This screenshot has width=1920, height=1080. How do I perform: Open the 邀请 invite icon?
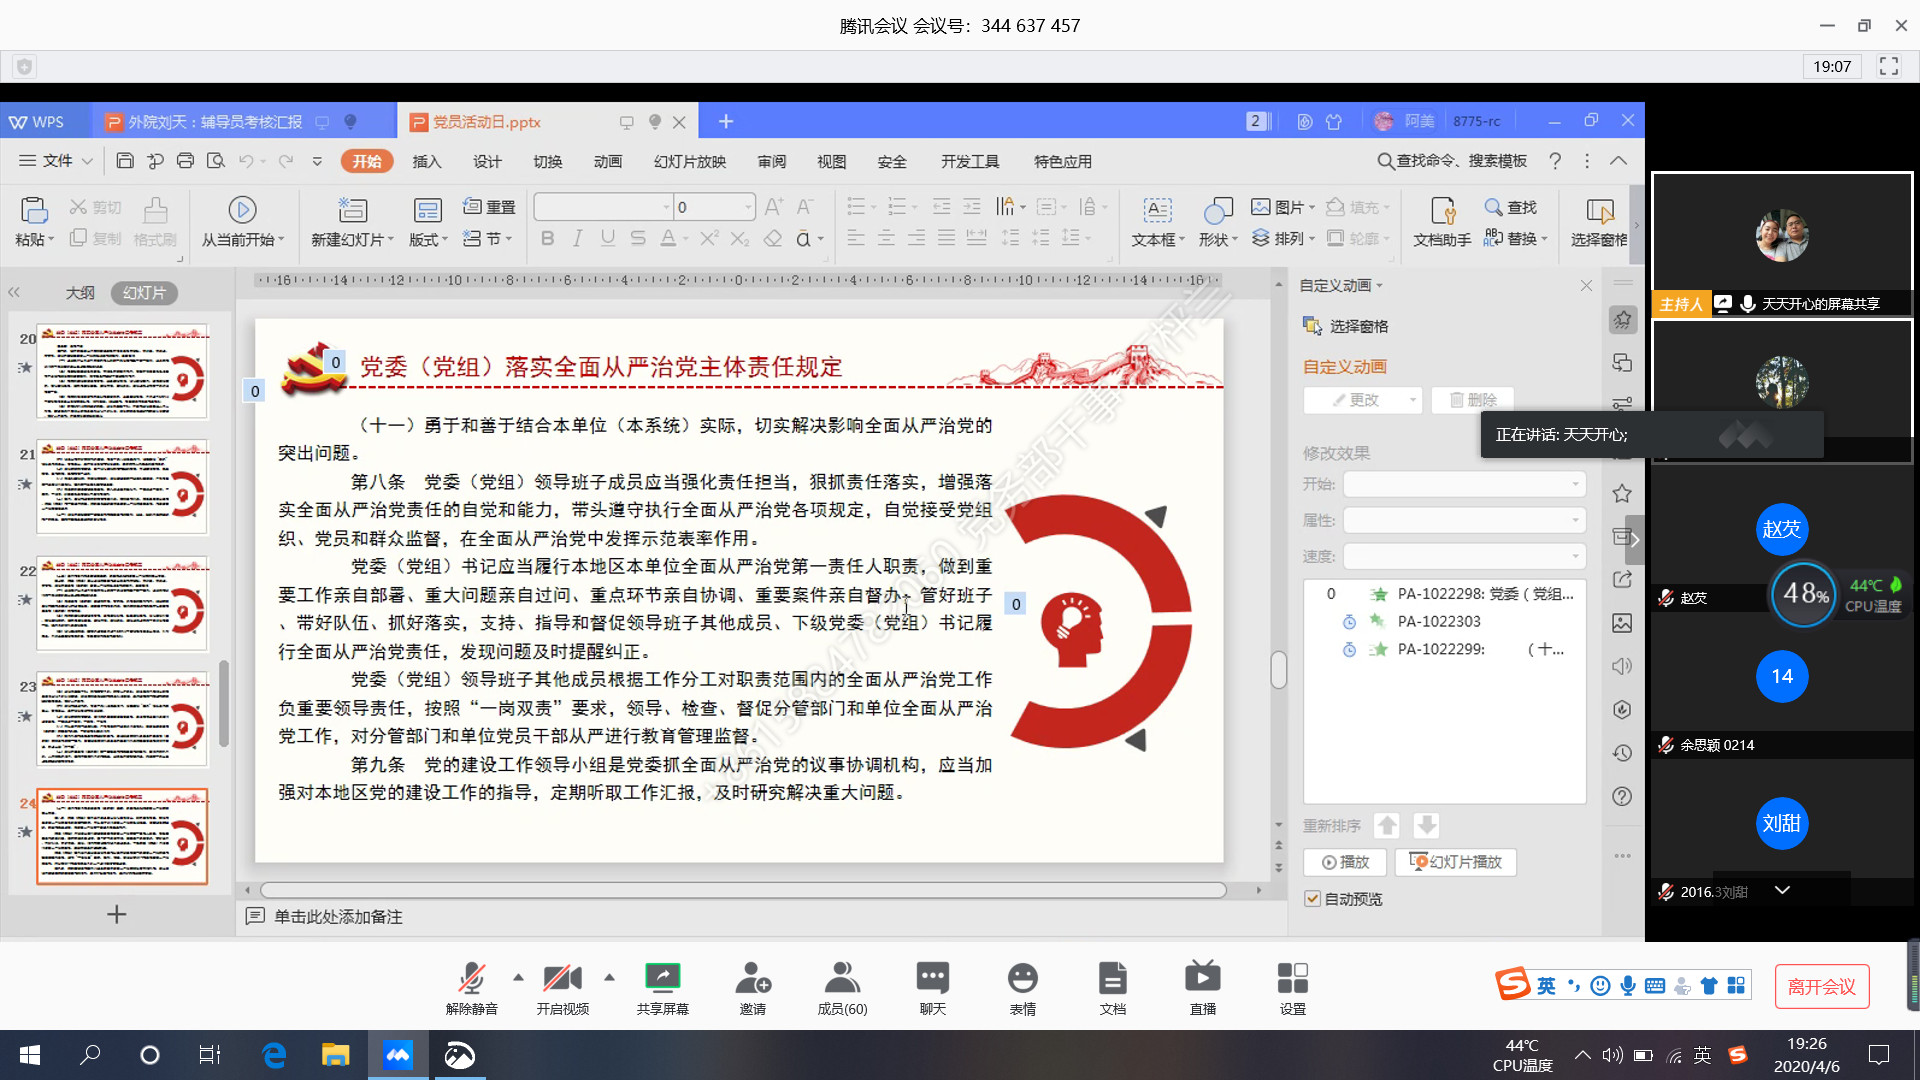(752, 977)
